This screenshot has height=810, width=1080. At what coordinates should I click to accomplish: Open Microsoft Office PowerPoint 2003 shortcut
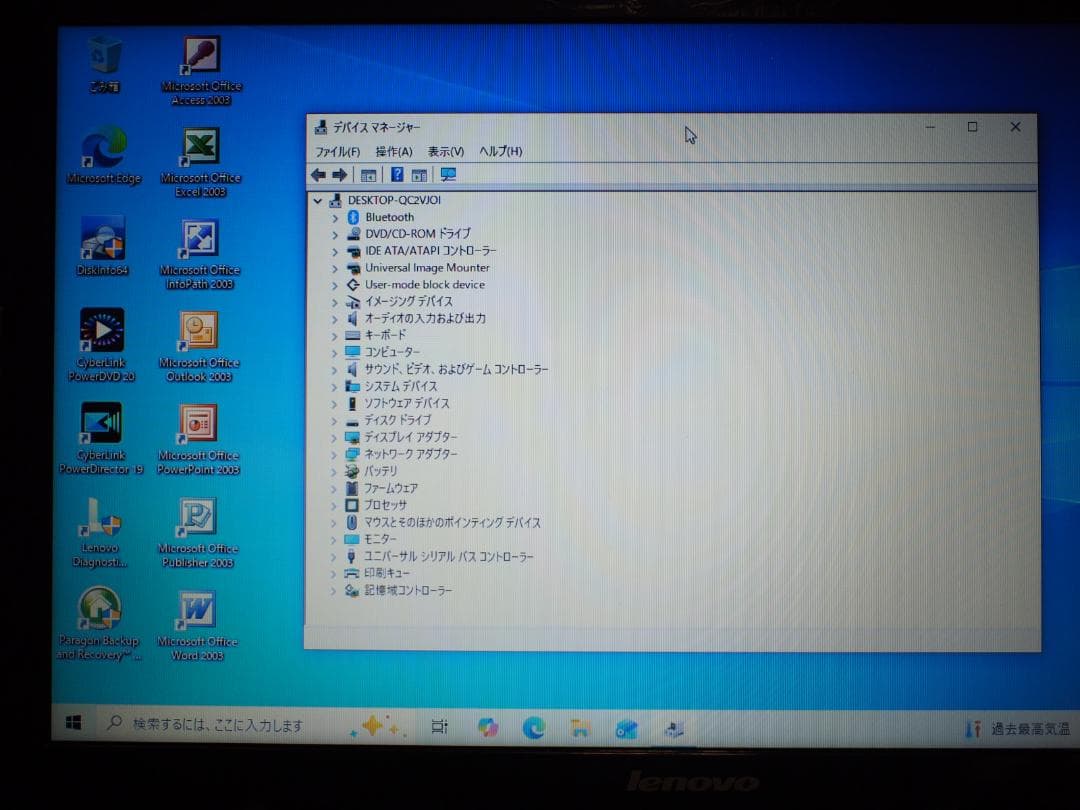click(198, 439)
